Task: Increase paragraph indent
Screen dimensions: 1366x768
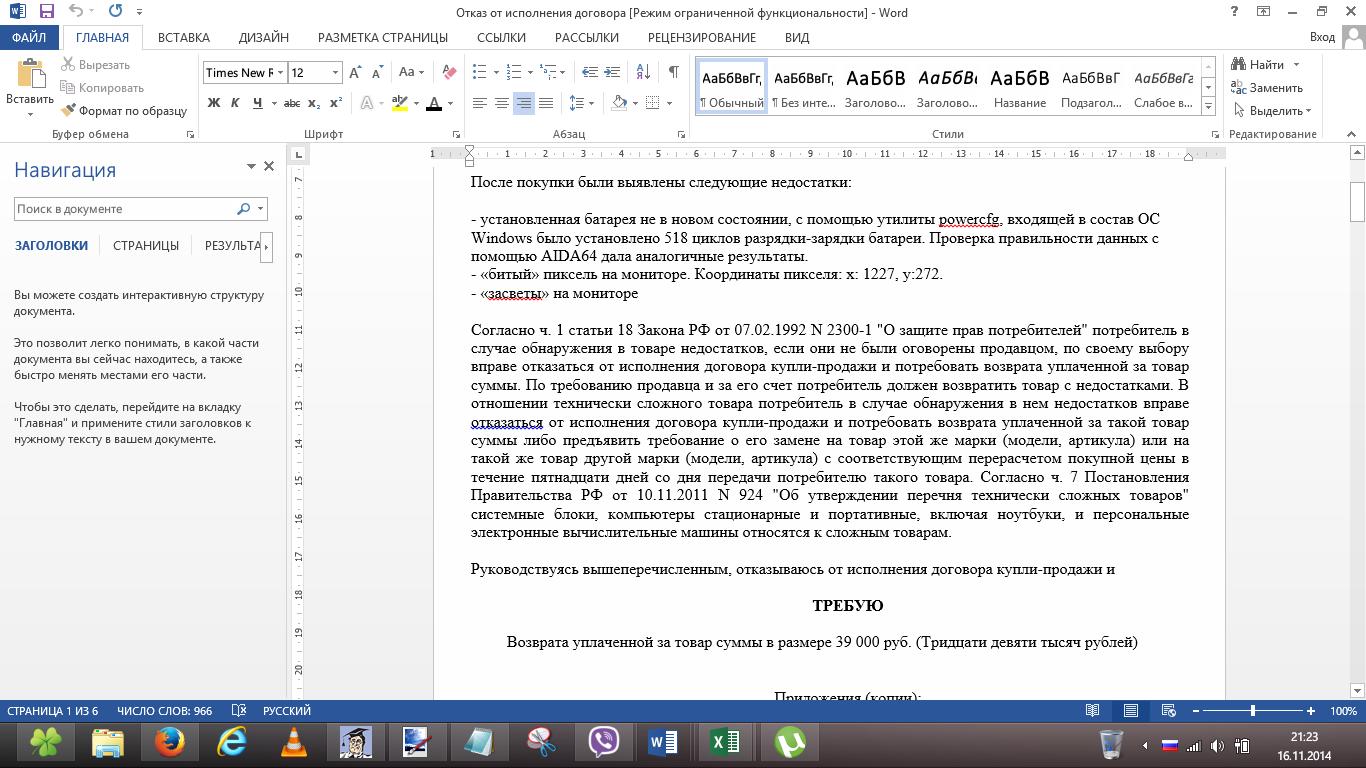Action: click(x=613, y=72)
